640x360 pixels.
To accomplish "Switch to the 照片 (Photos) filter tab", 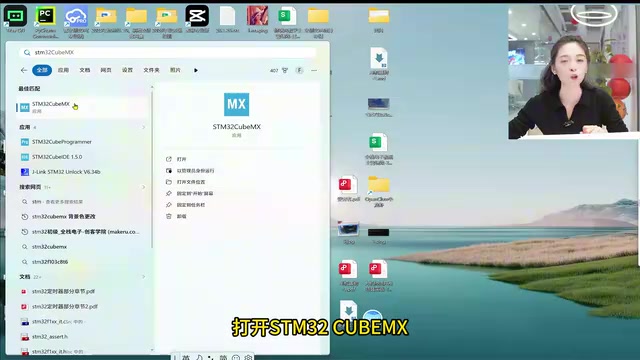I will click(175, 70).
